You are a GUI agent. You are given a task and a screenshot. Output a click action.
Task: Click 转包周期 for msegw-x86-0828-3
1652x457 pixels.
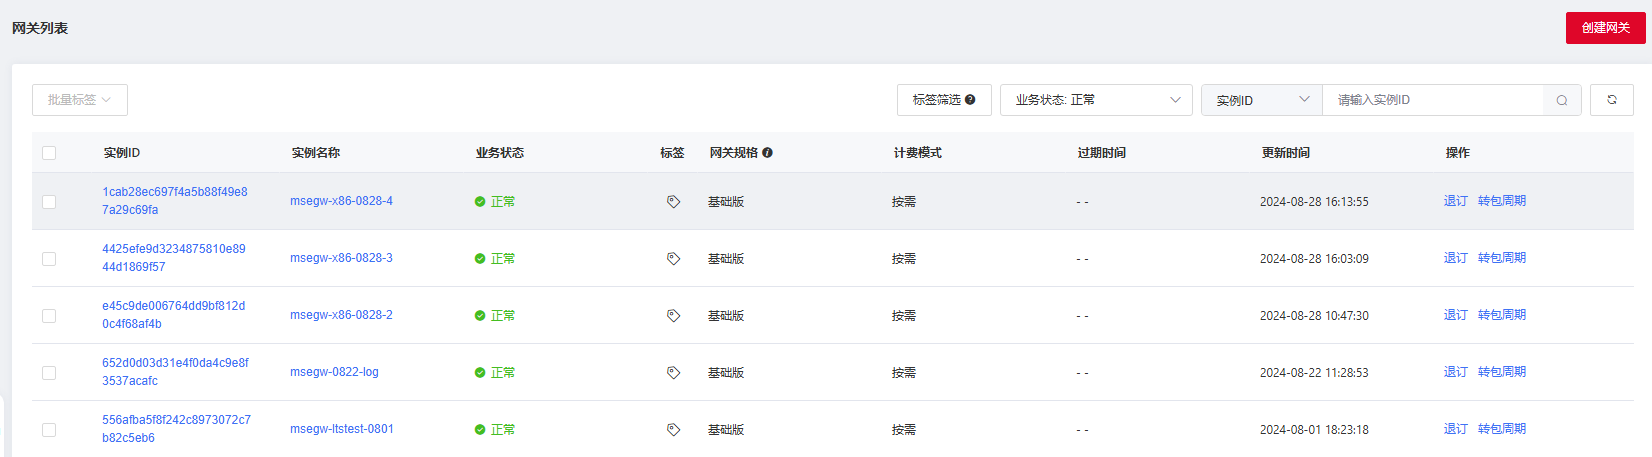point(1502,258)
